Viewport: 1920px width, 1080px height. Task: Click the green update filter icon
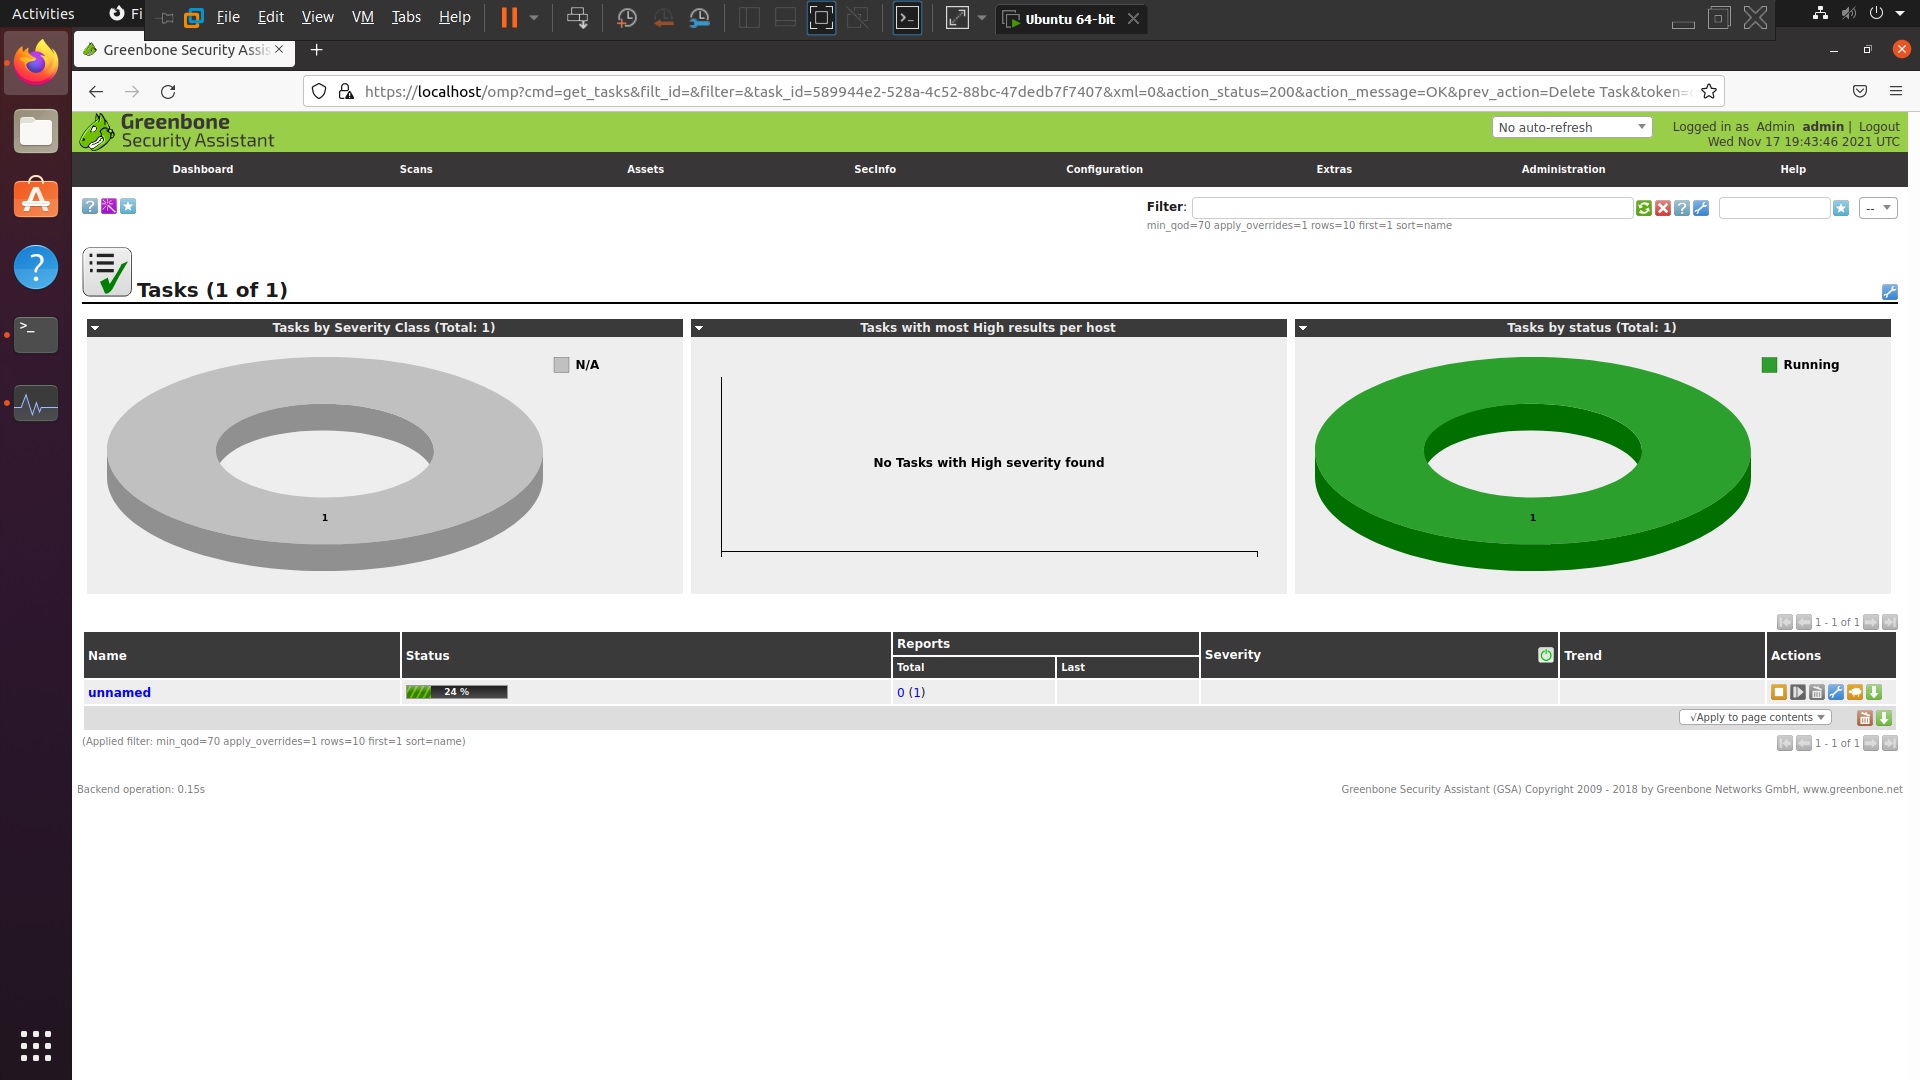pos(1643,208)
